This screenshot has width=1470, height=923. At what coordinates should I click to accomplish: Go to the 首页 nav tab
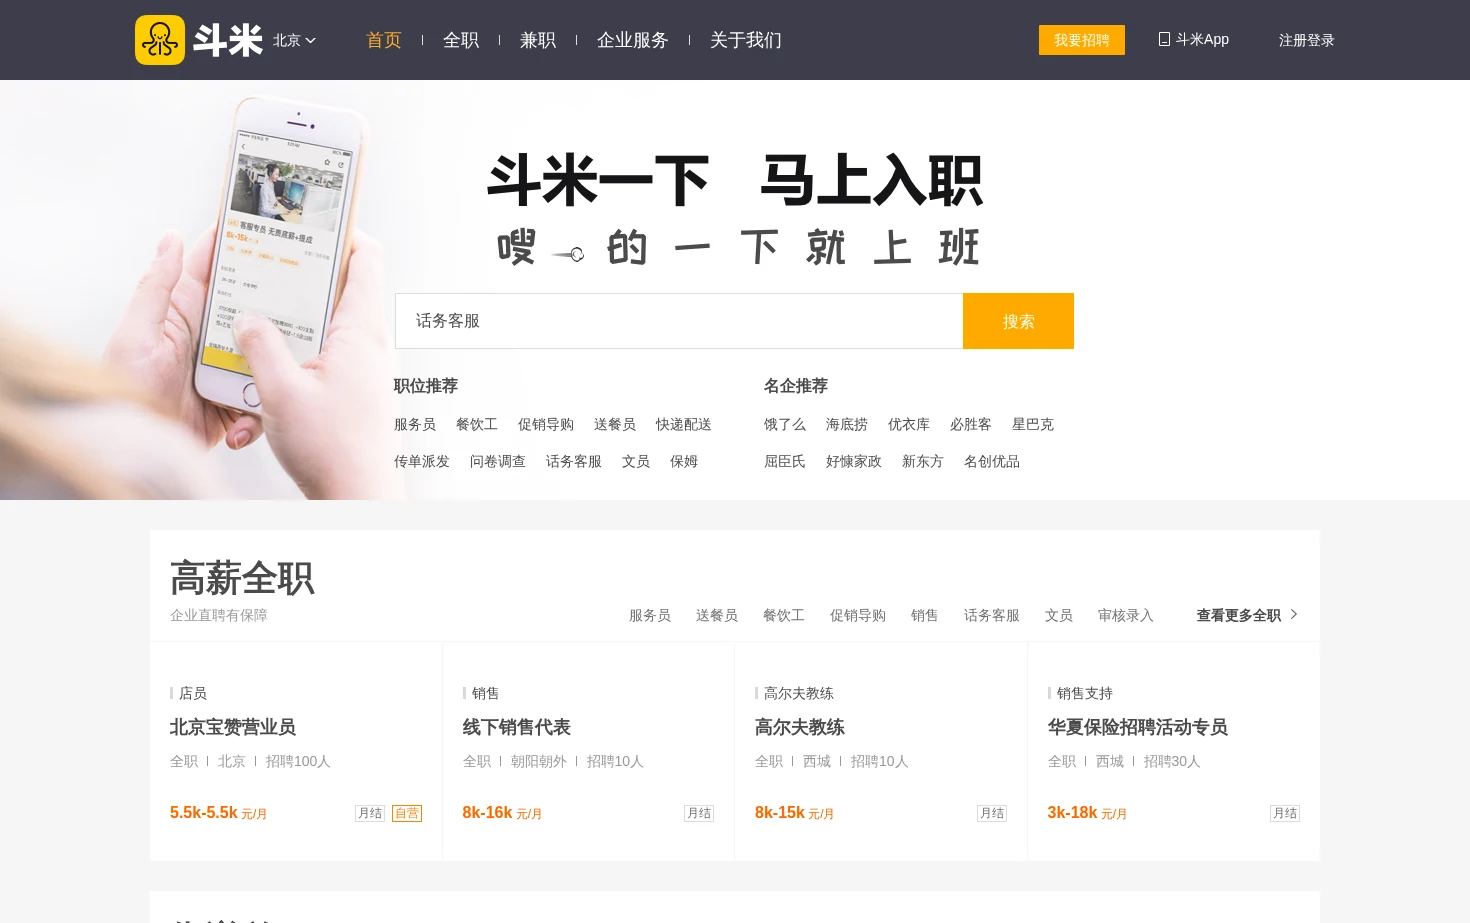click(x=384, y=40)
